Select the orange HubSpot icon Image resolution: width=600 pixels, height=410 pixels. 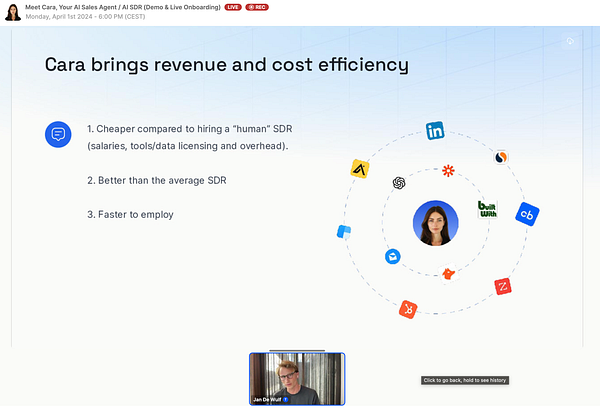[408, 309]
